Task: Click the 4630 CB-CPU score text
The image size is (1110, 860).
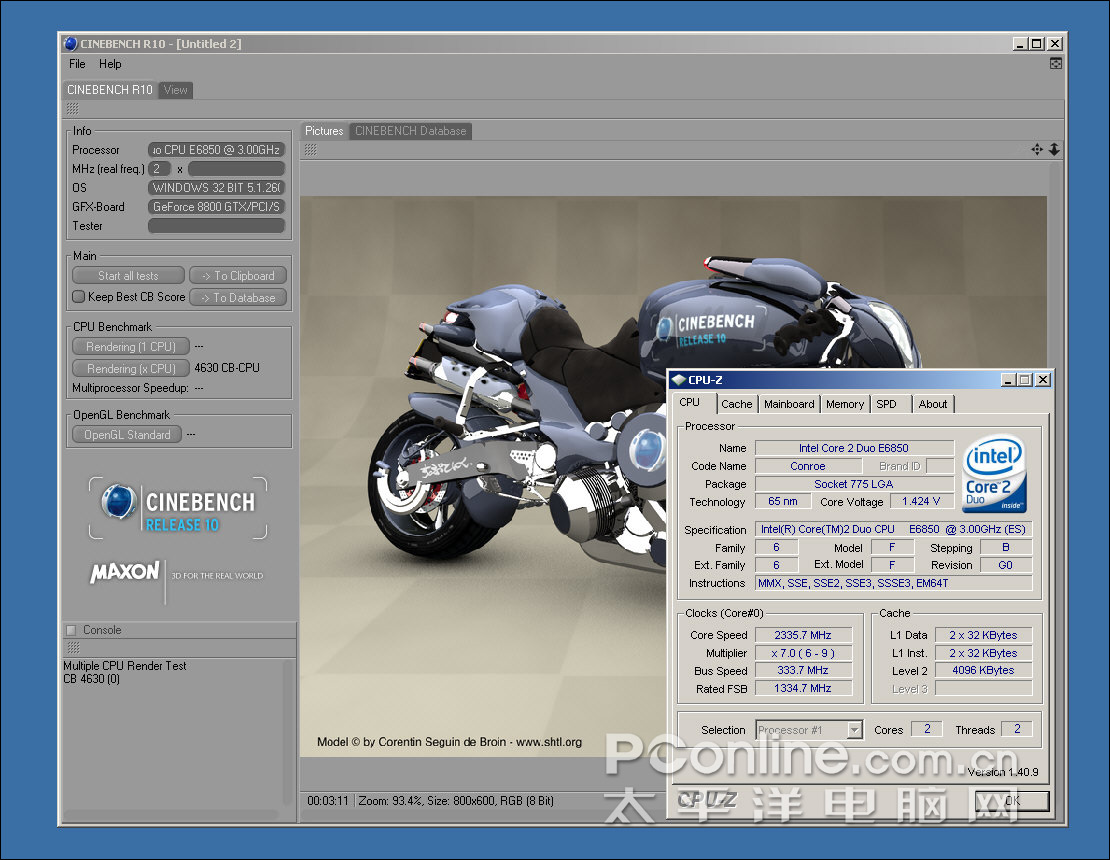Action: pos(227,368)
